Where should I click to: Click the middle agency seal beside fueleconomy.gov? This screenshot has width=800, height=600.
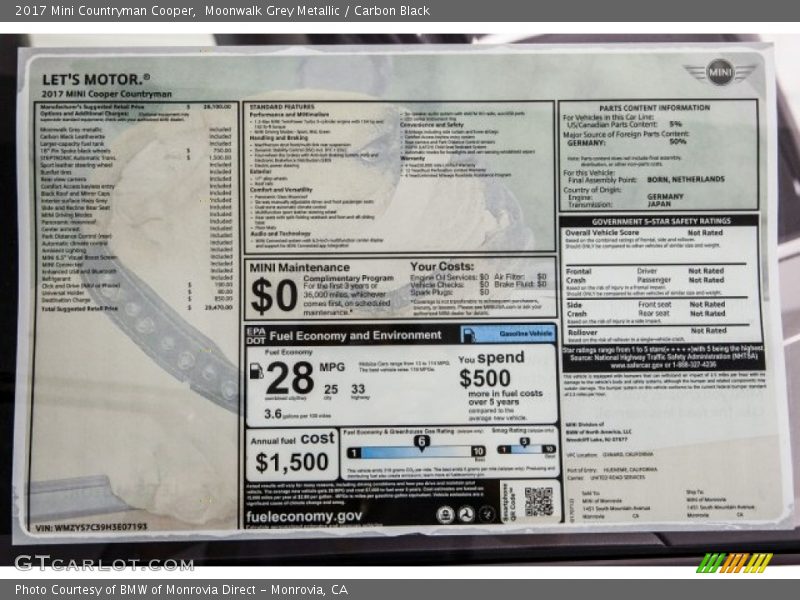coord(465,514)
